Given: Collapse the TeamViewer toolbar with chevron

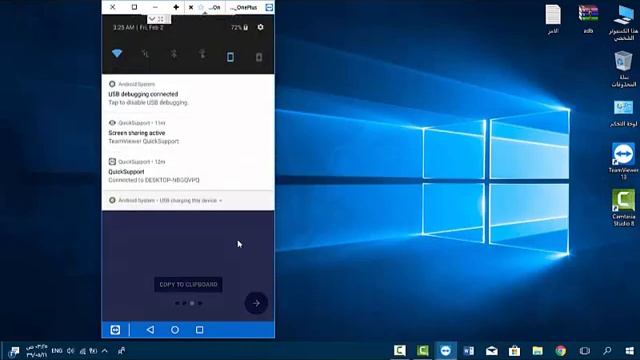Looking at the screenshot, I should click(x=152, y=19).
